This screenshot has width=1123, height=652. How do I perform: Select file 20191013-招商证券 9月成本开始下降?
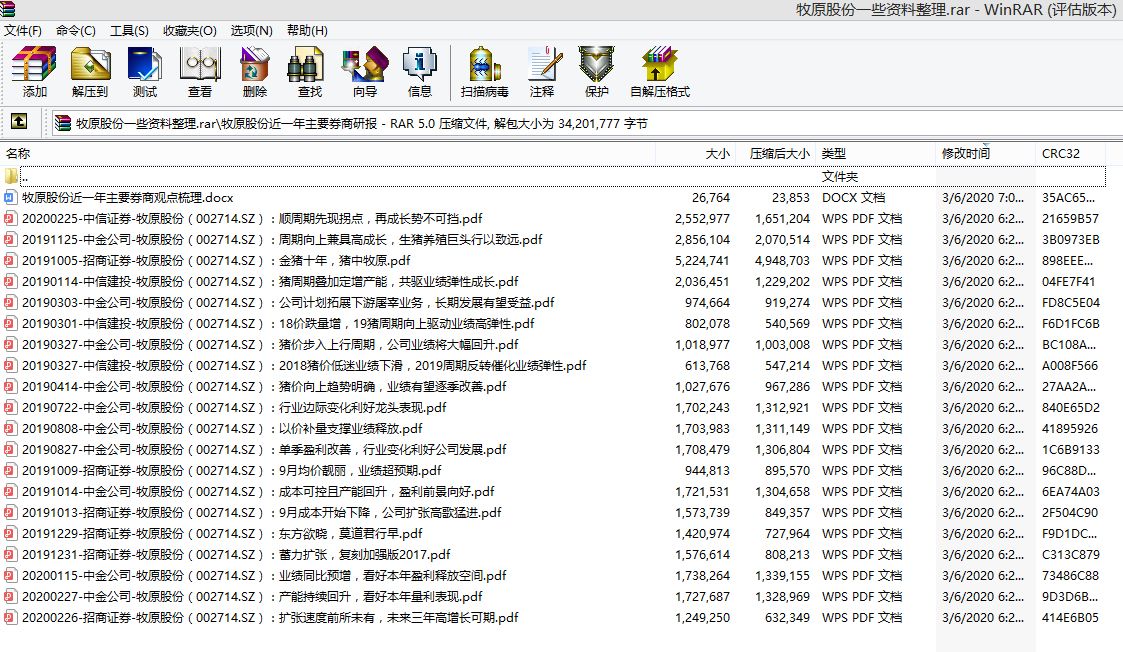[261, 513]
